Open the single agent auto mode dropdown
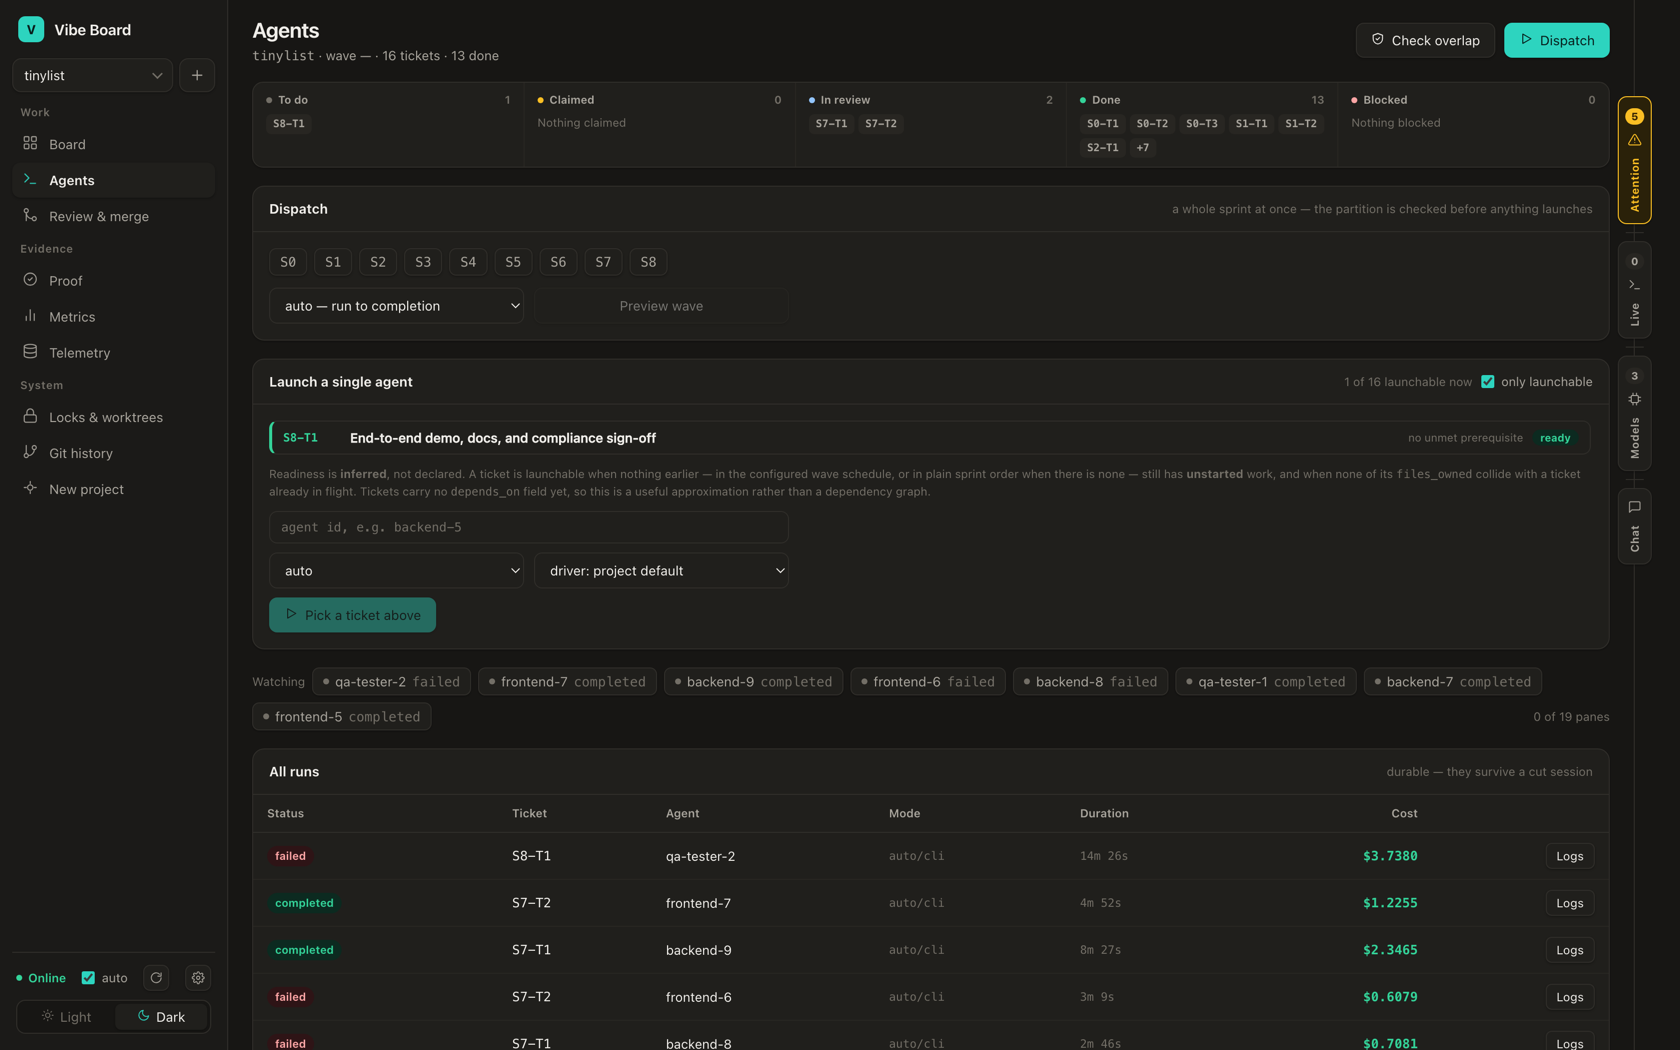The width and height of the screenshot is (1680, 1050). click(x=396, y=571)
